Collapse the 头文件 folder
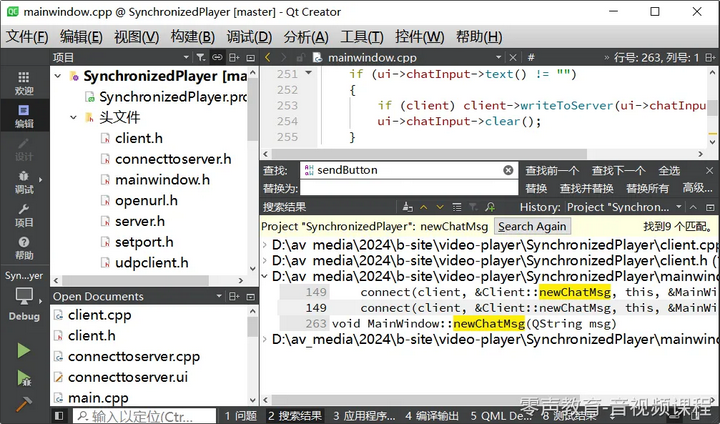The height and width of the screenshot is (424, 720). pos(73,118)
